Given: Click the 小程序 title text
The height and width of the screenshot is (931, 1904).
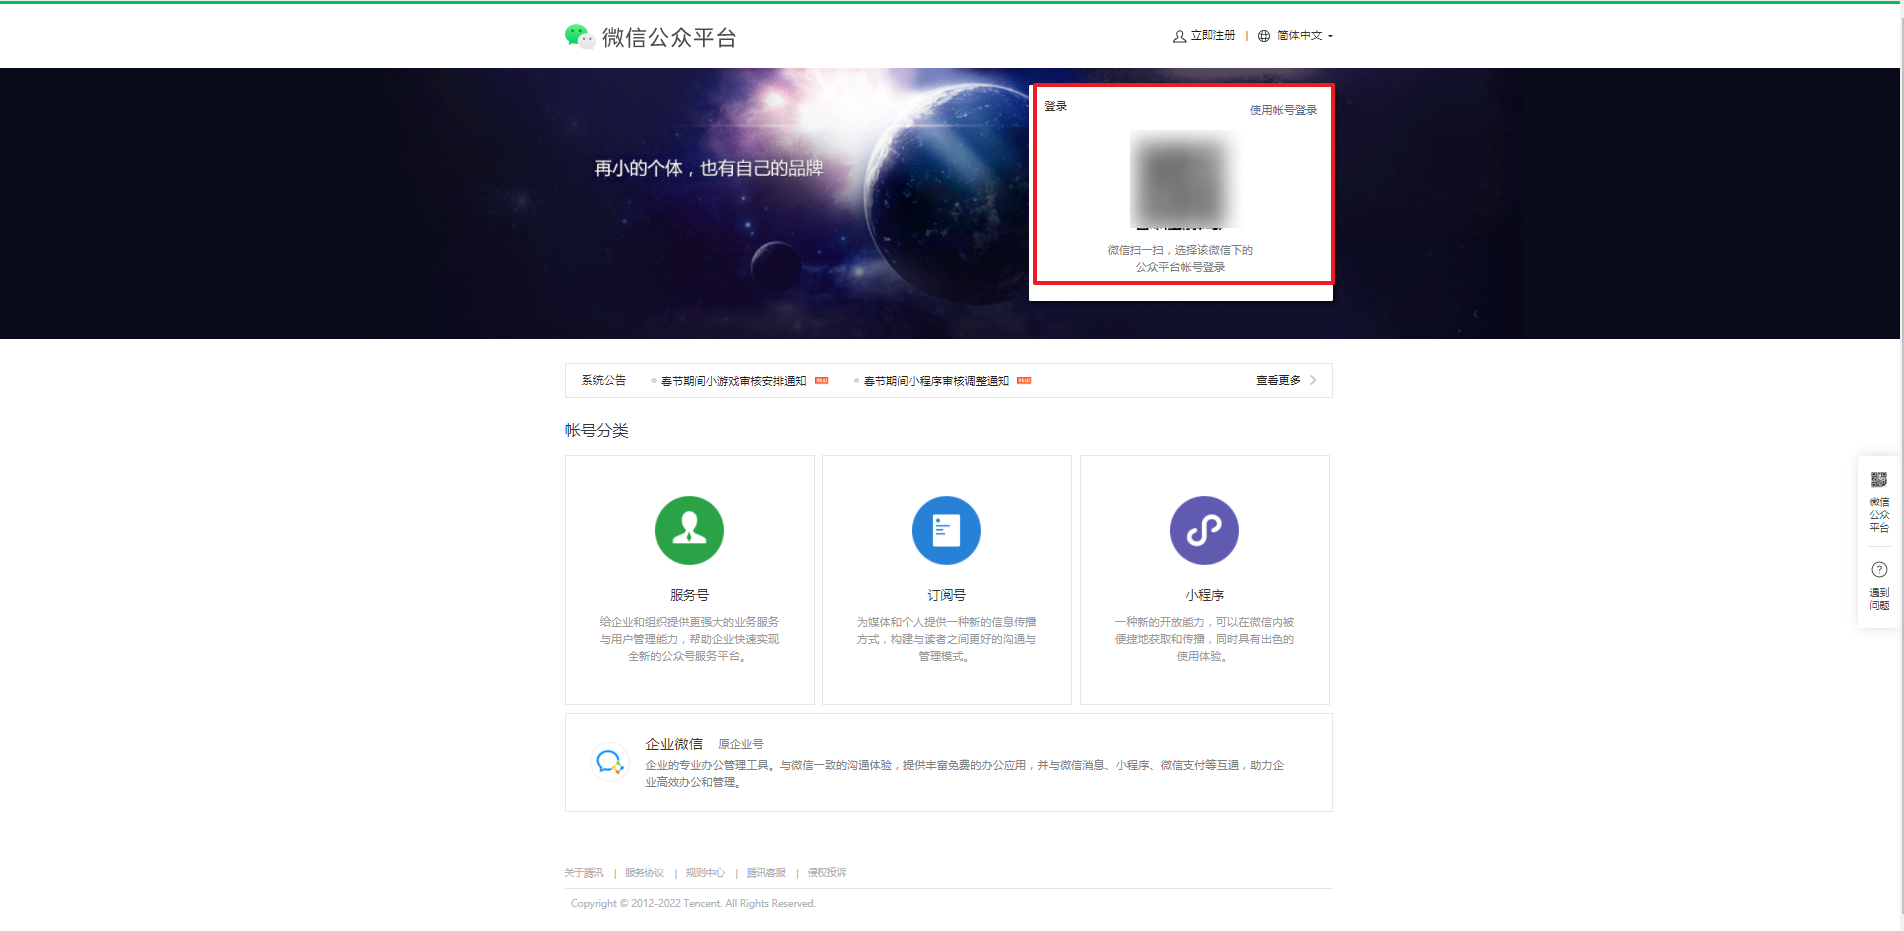Looking at the screenshot, I should pyautogui.click(x=1204, y=595).
